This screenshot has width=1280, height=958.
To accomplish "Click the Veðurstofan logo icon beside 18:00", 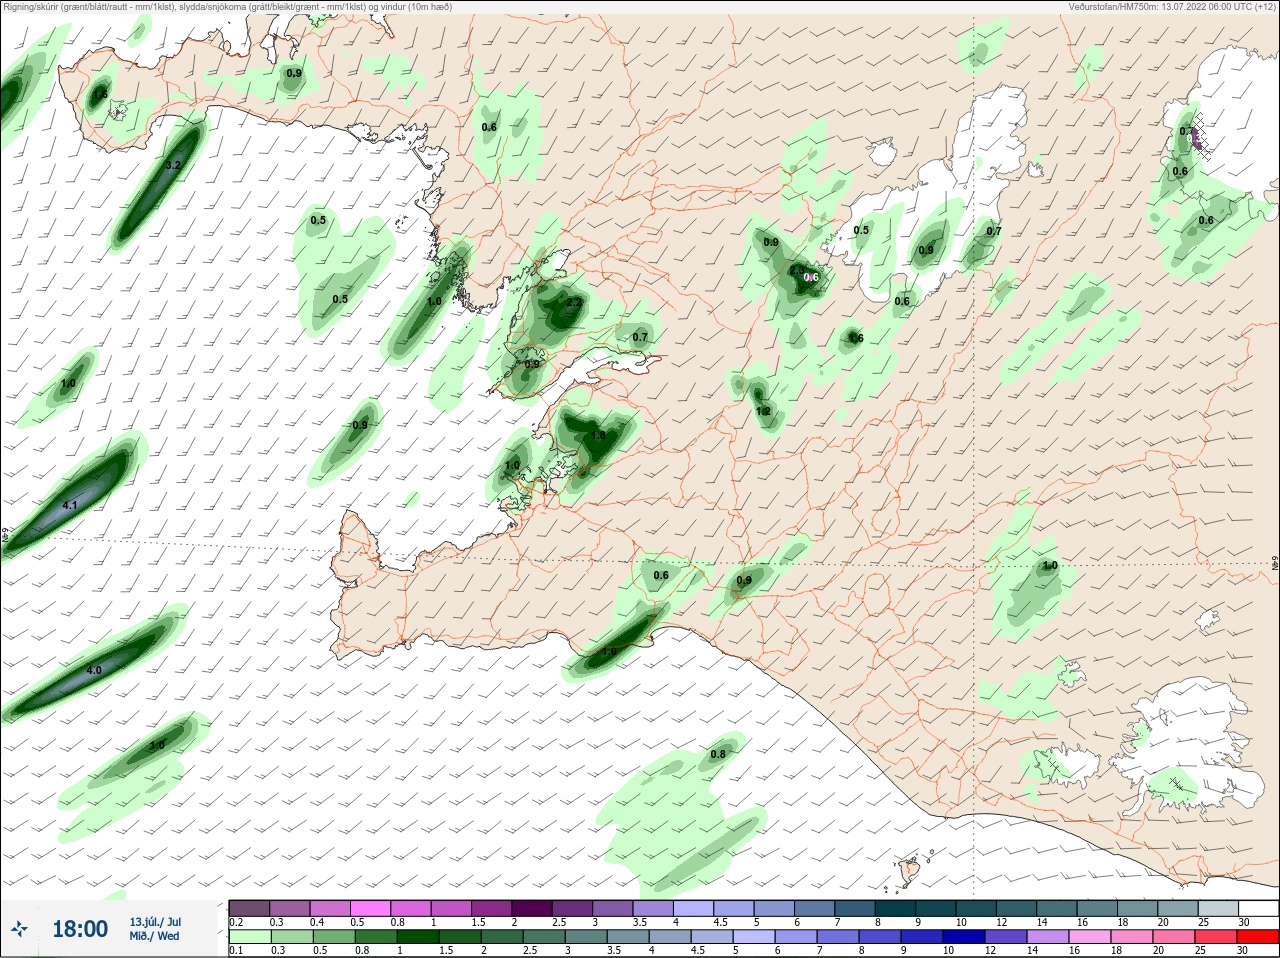I will click(19, 930).
